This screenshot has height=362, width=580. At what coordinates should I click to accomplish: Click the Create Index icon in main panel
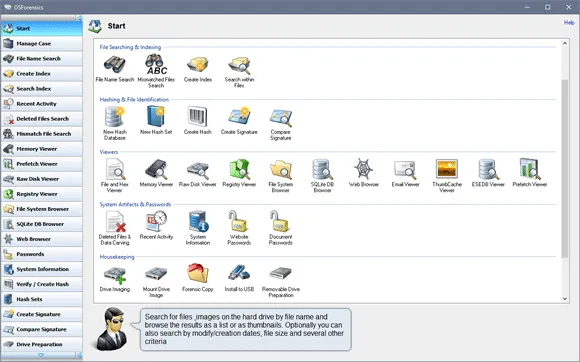click(x=198, y=65)
